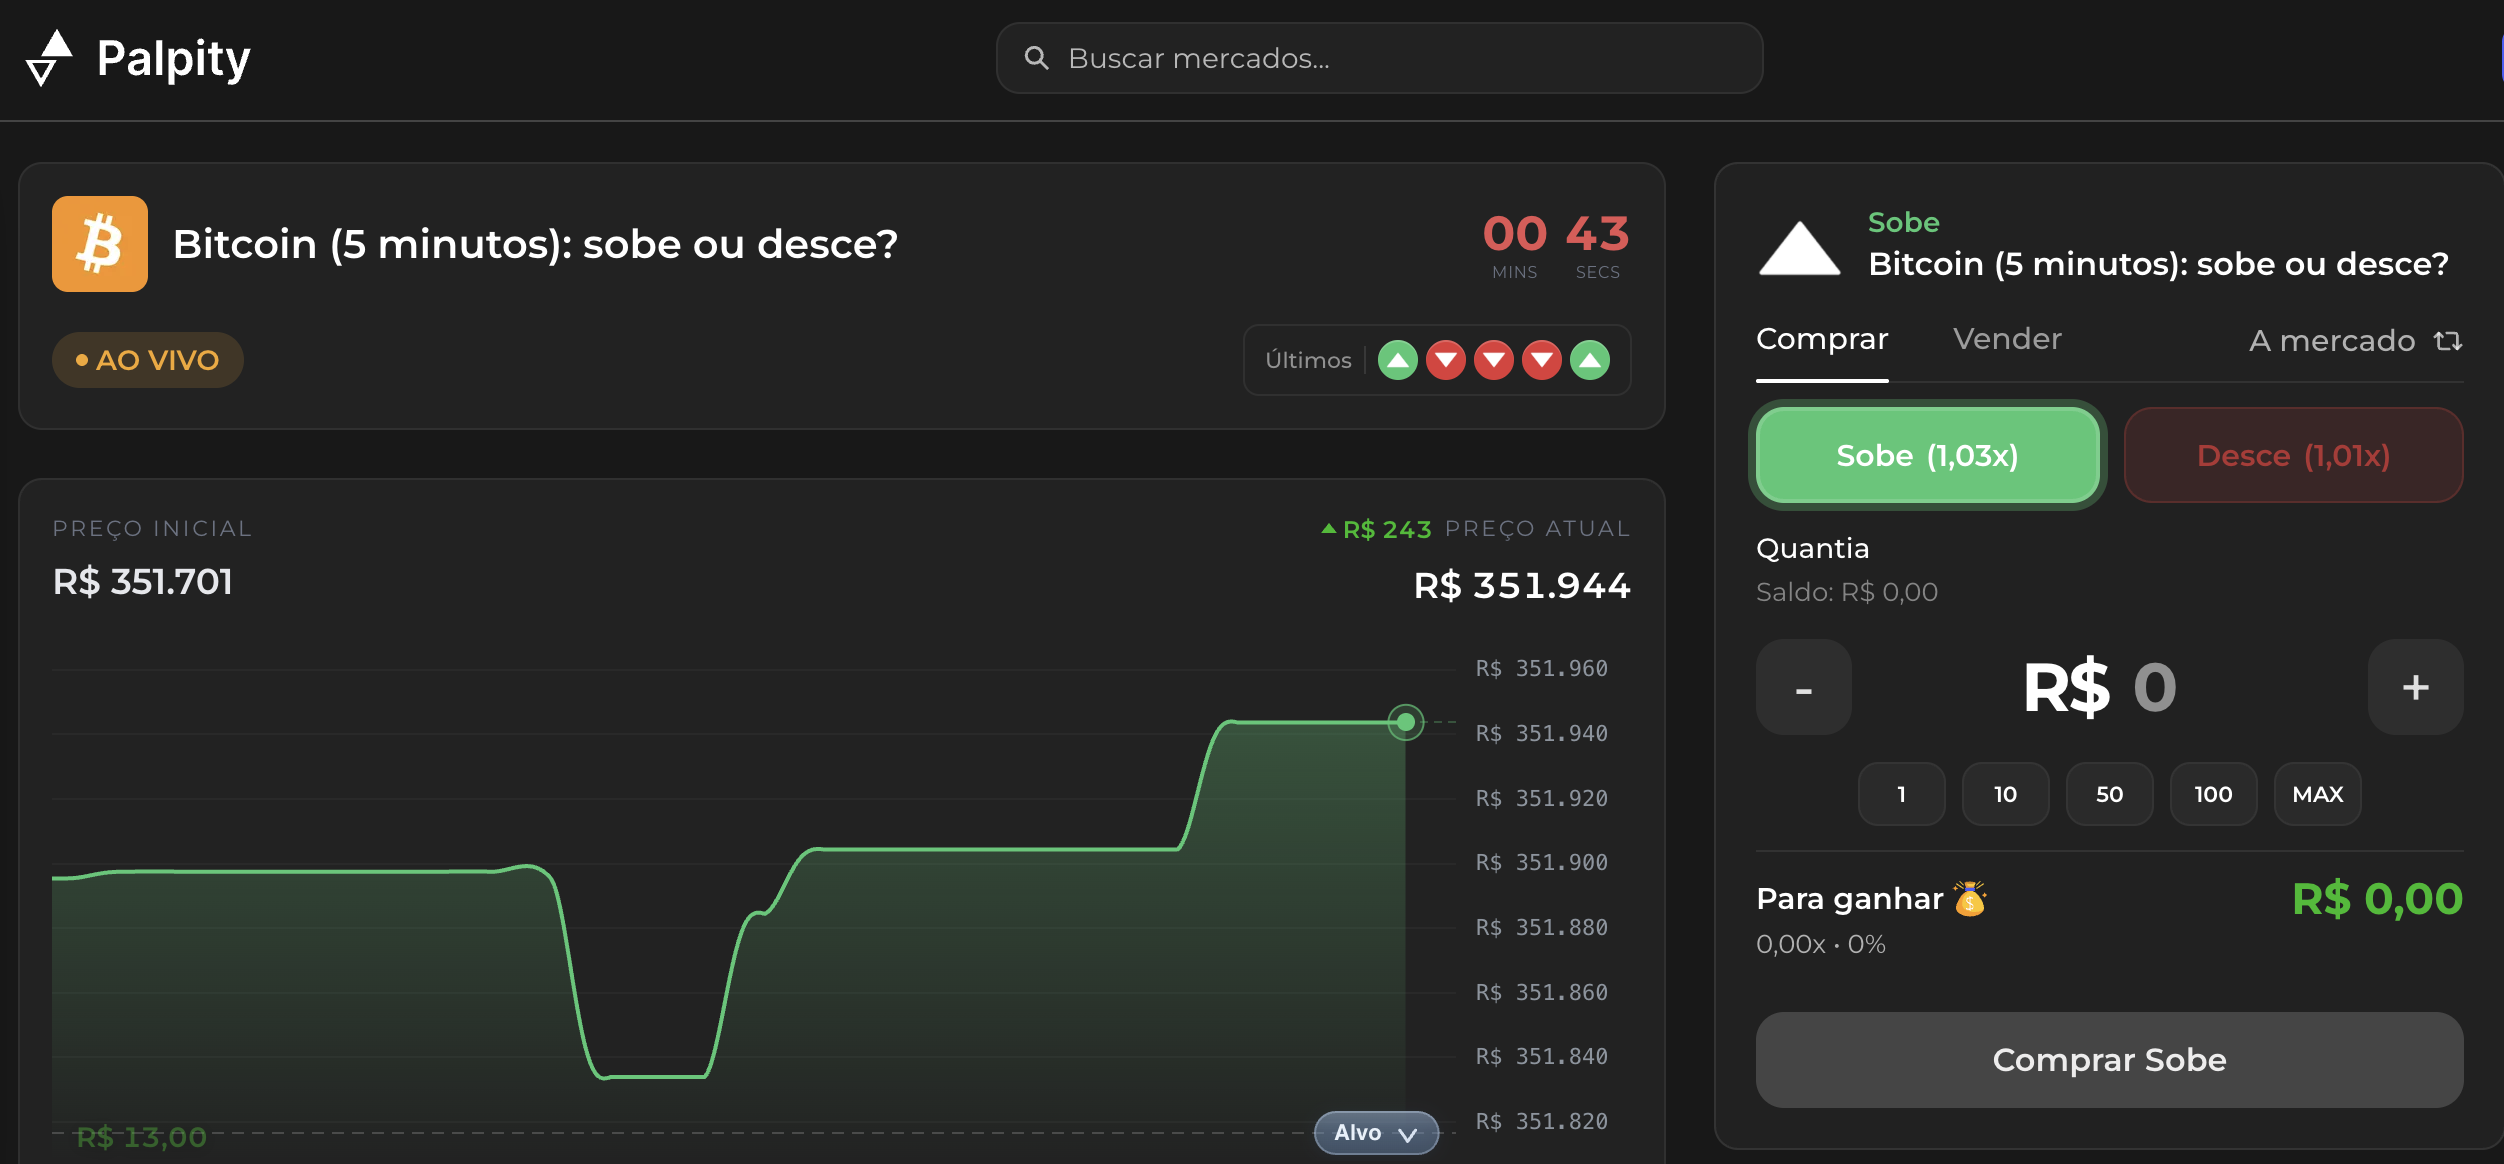Click the R$ 351.944 current price
2504x1164 pixels.
1521,585
